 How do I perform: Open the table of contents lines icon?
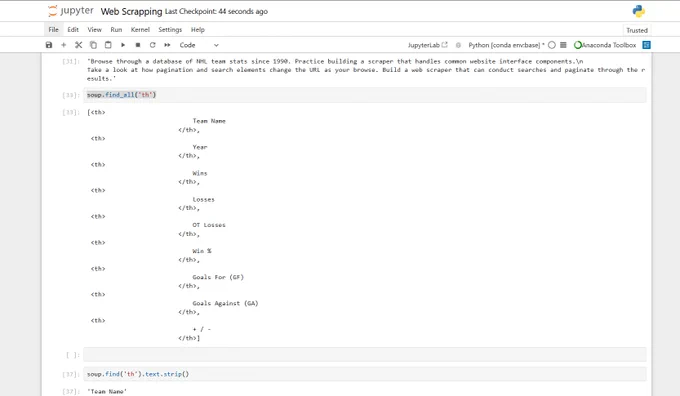(563, 45)
